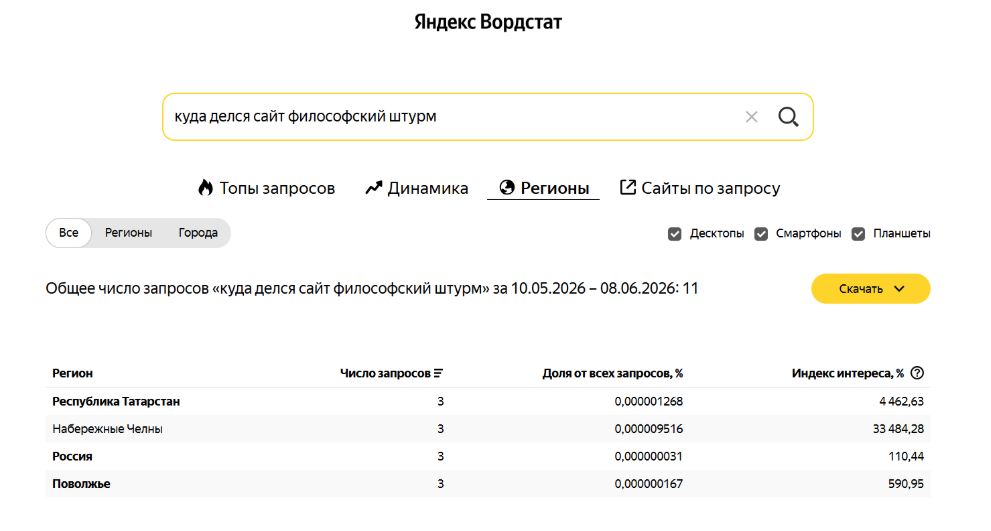Viewport: 991px width, 531px height.
Task: Click the value 0,000001268
Action: tap(648, 401)
